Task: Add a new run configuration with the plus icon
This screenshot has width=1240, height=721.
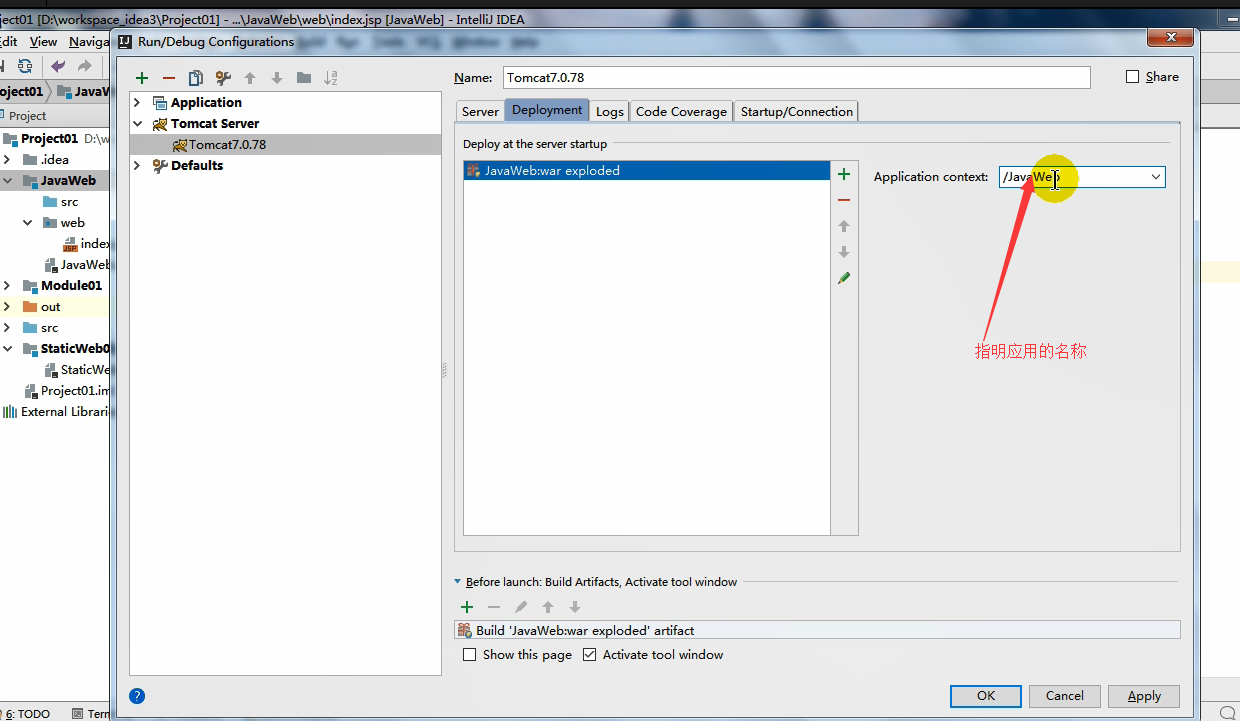Action: 142,78
